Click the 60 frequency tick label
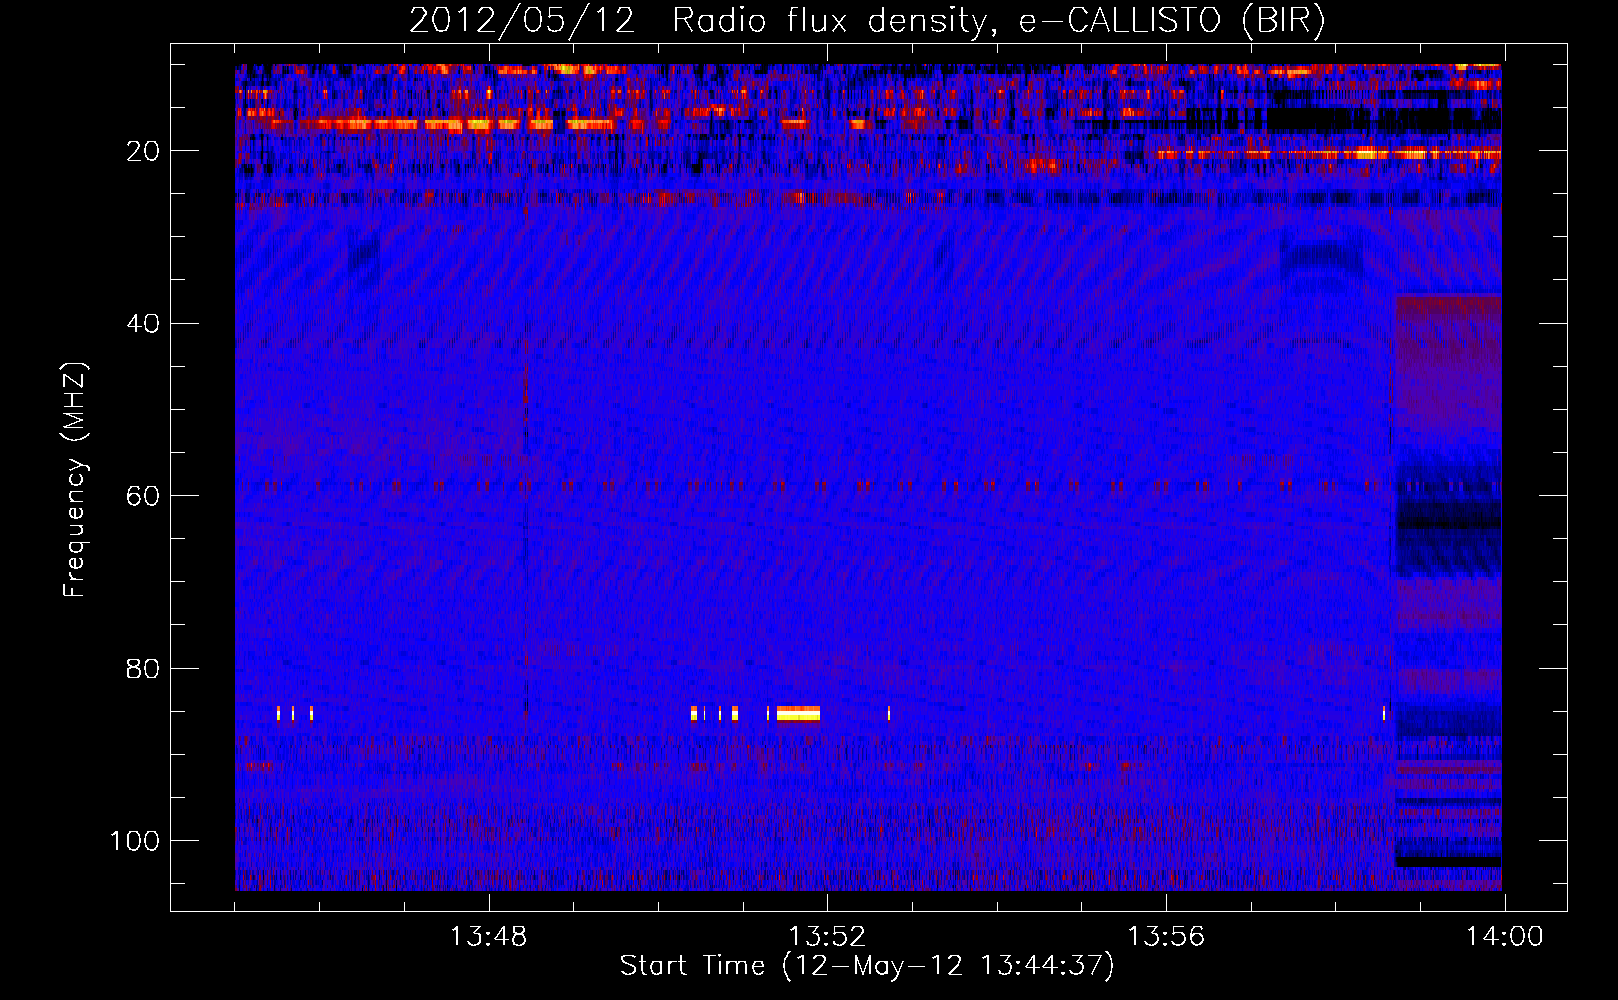Image resolution: width=1618 pixels, height=1000 pixels. 144,496
